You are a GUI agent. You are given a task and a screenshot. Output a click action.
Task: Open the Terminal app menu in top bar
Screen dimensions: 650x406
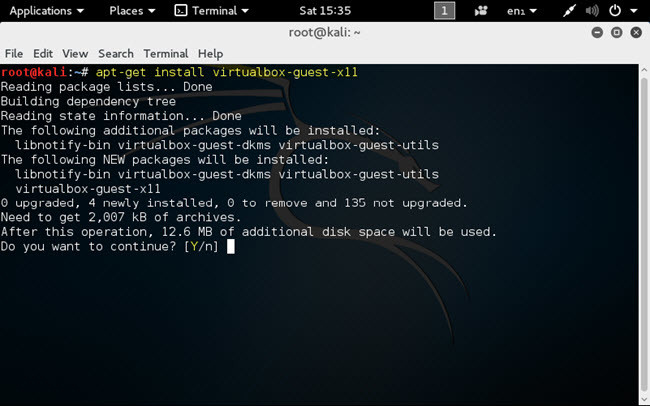point(211,11)
